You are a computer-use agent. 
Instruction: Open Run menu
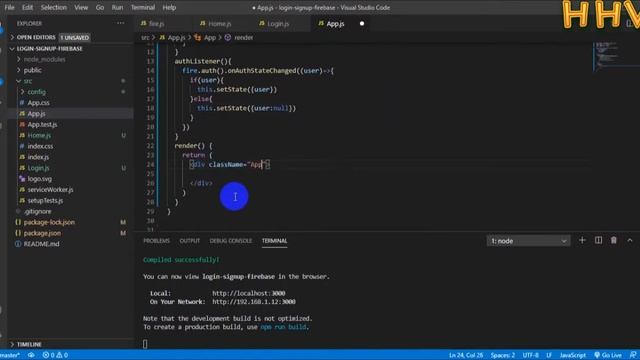point(117,7)
